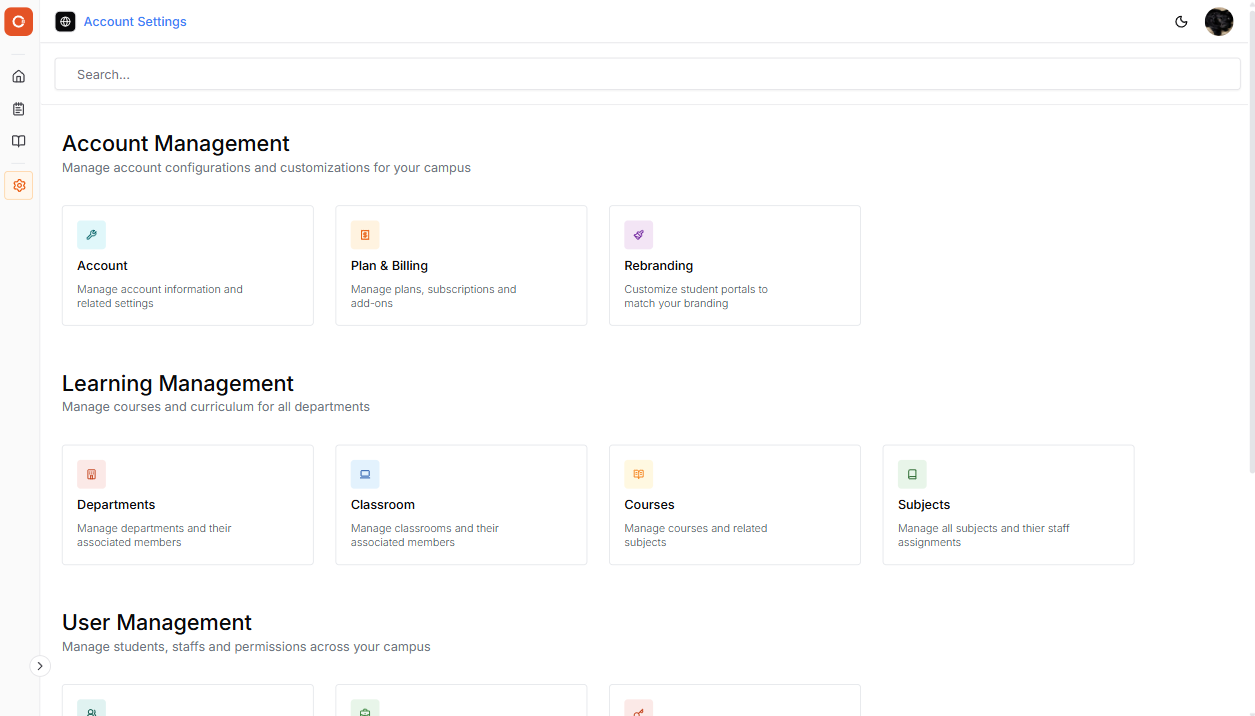Select the paintbrush icon on the Rebranding card
The image size is (1255, 716).
pyautogui.click(x=638, y=234)
